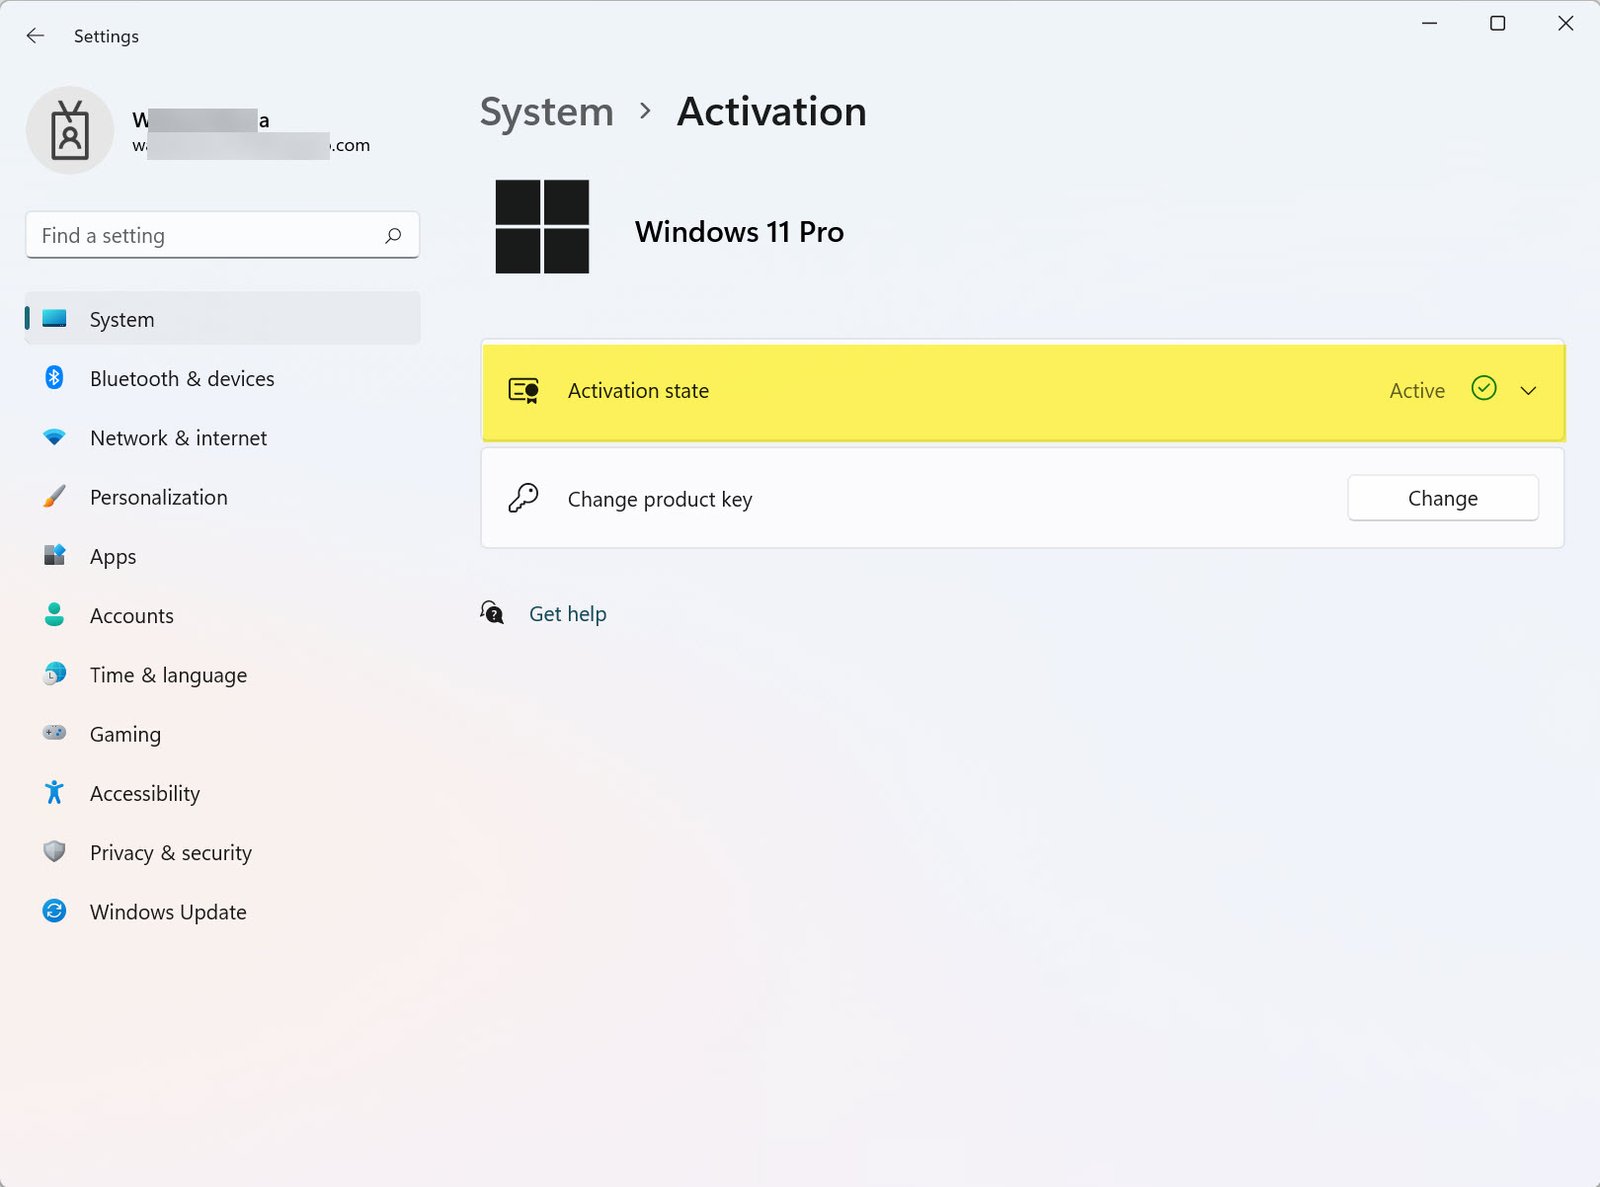
Task: Click the Change product key label
Action: (660, 499)
